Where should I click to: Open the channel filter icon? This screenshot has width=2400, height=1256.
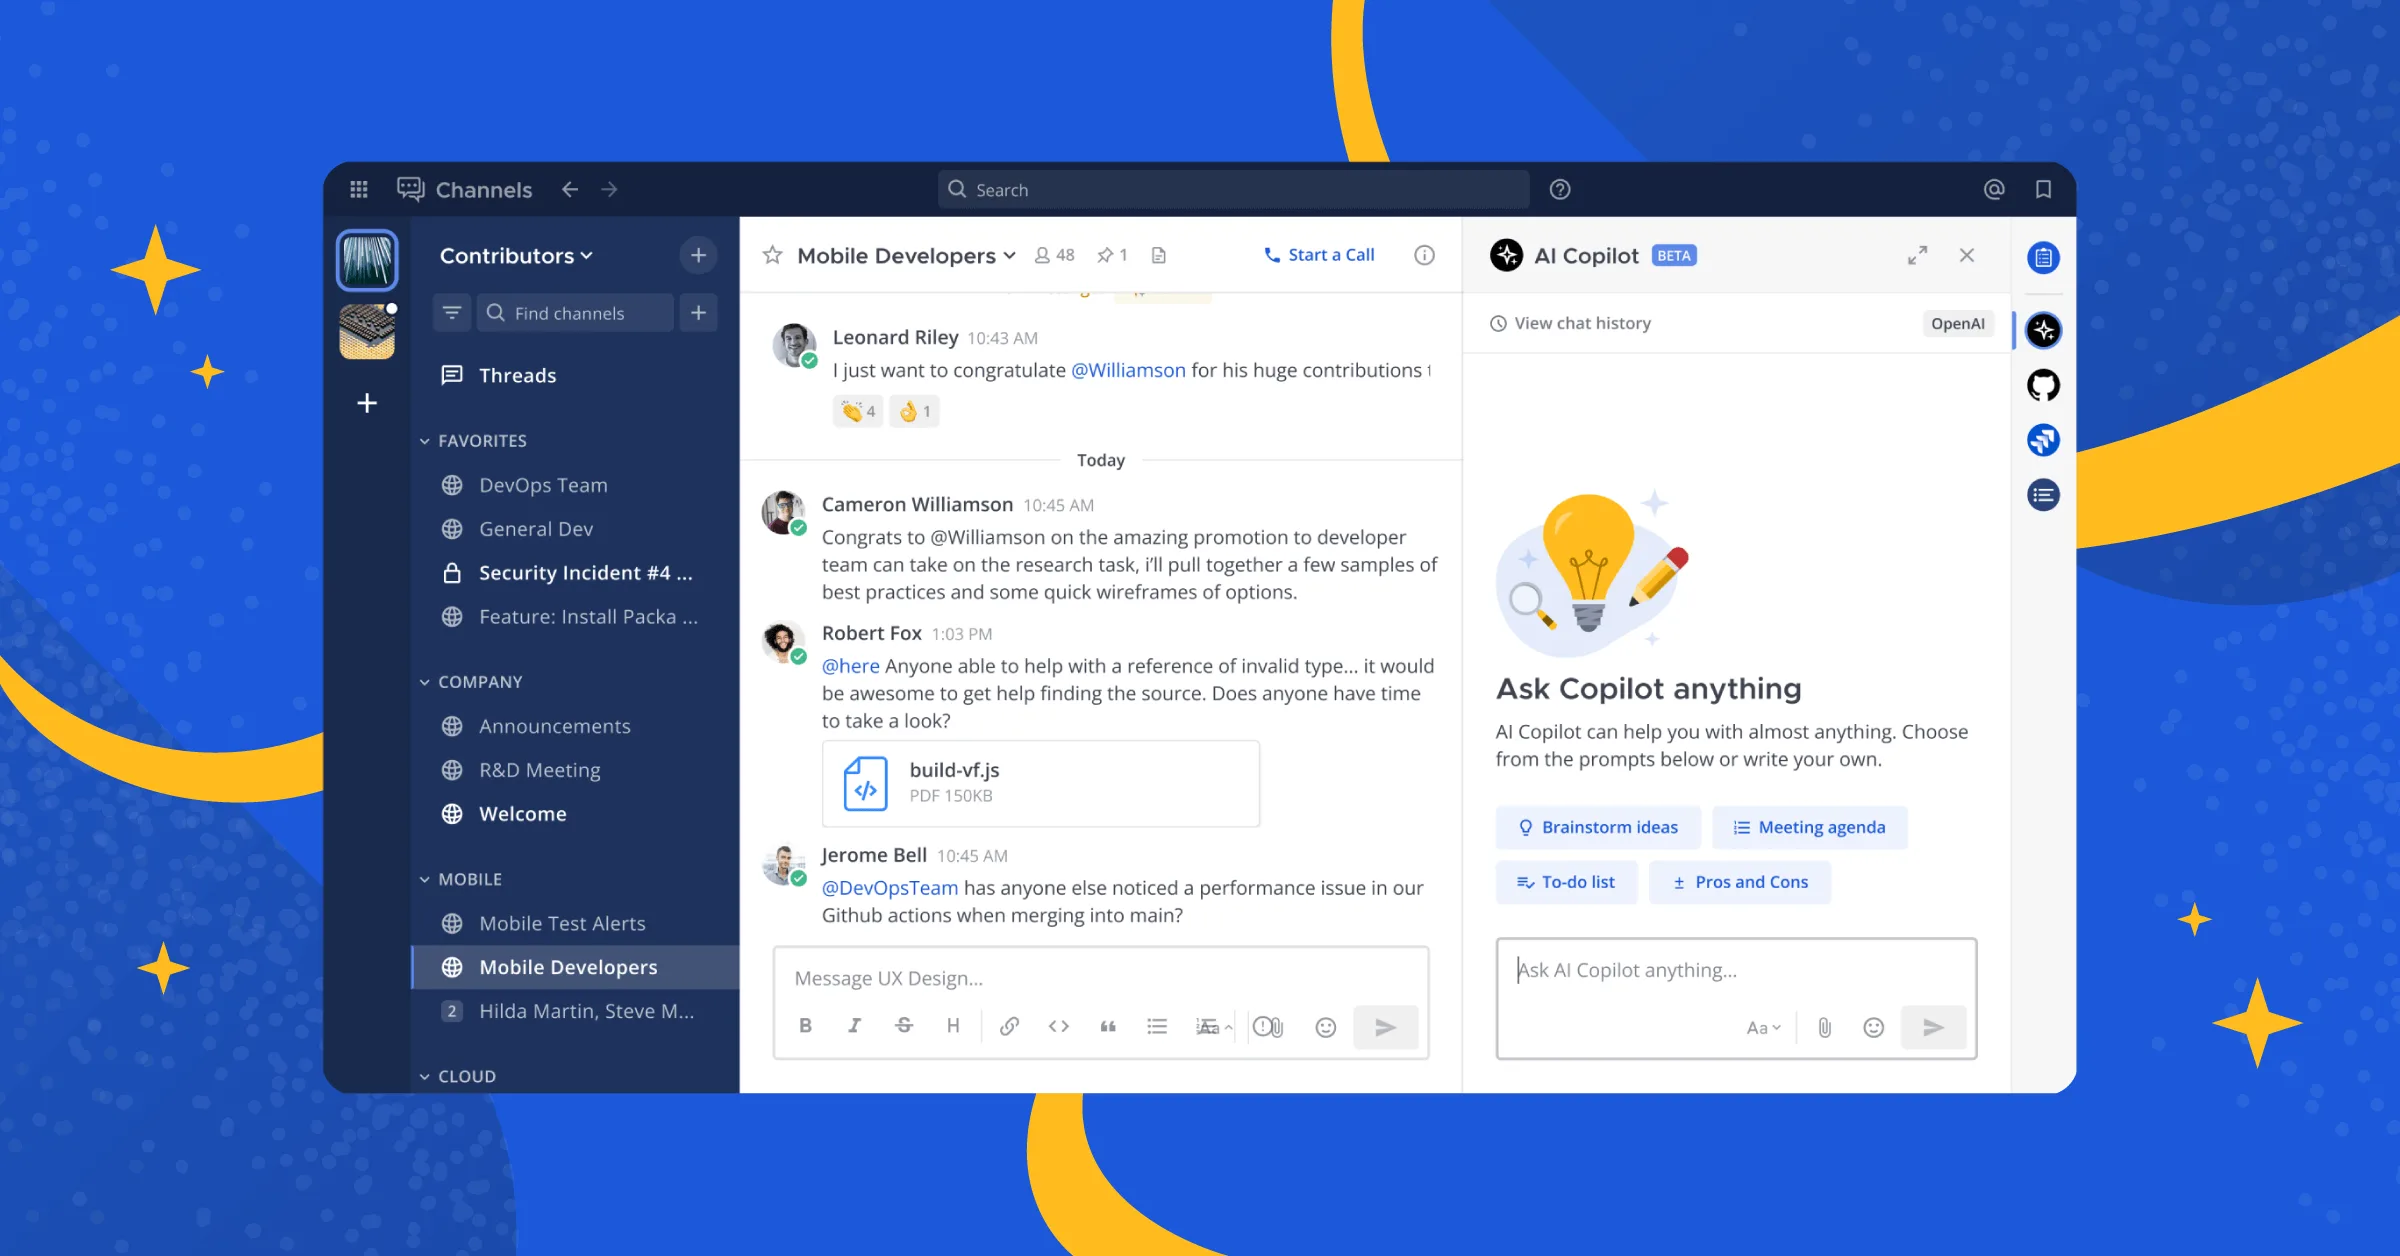tap(452, 313)
